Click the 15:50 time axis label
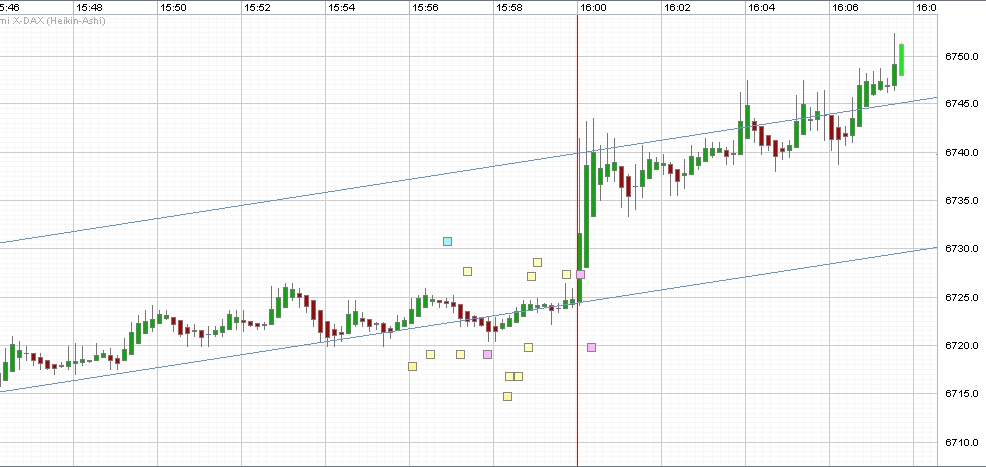 click(173, 8)
